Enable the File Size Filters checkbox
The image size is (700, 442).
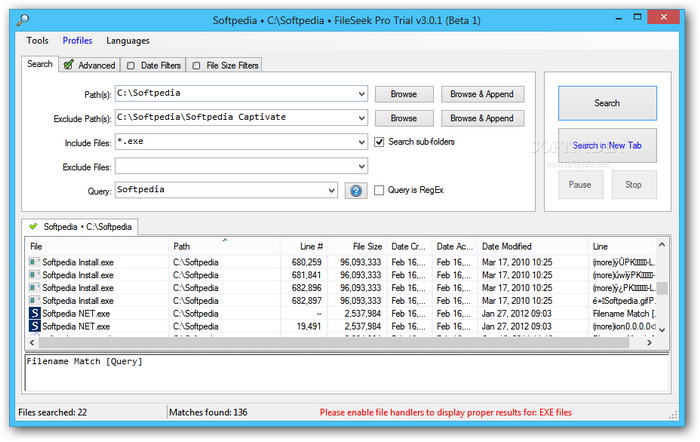pyautogui.click(x=196, y=66)
